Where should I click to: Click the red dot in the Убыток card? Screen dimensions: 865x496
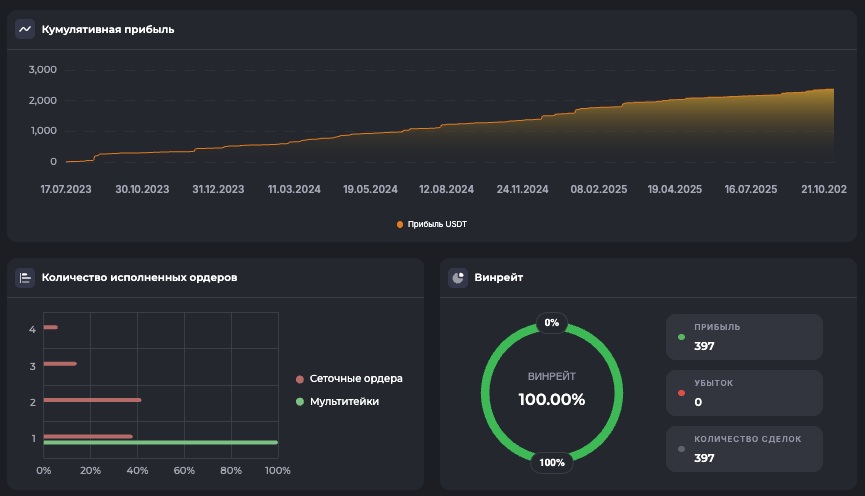tap(682, 393)
